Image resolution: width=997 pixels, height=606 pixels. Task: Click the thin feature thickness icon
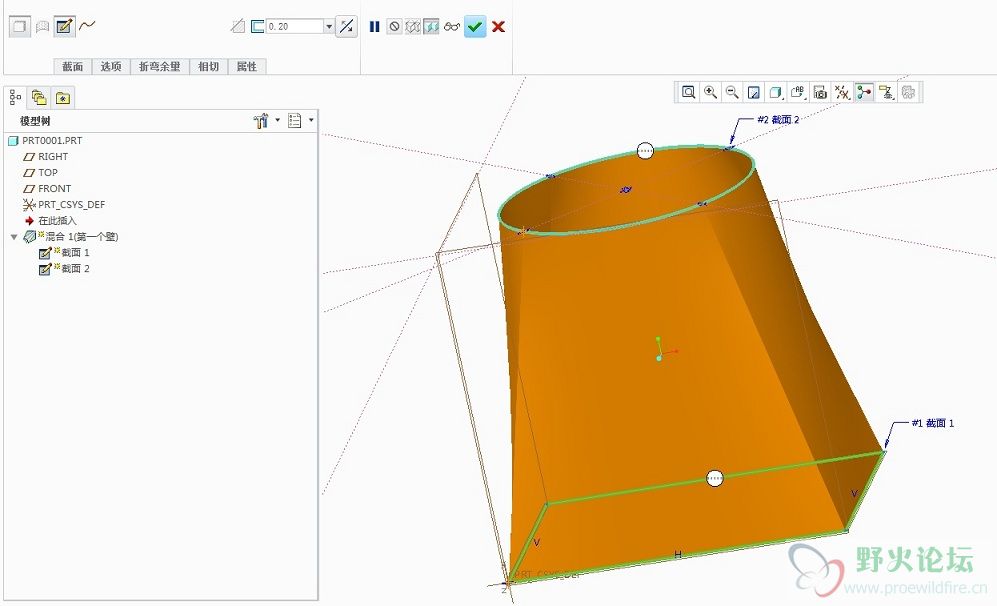(x=258, y=26)
